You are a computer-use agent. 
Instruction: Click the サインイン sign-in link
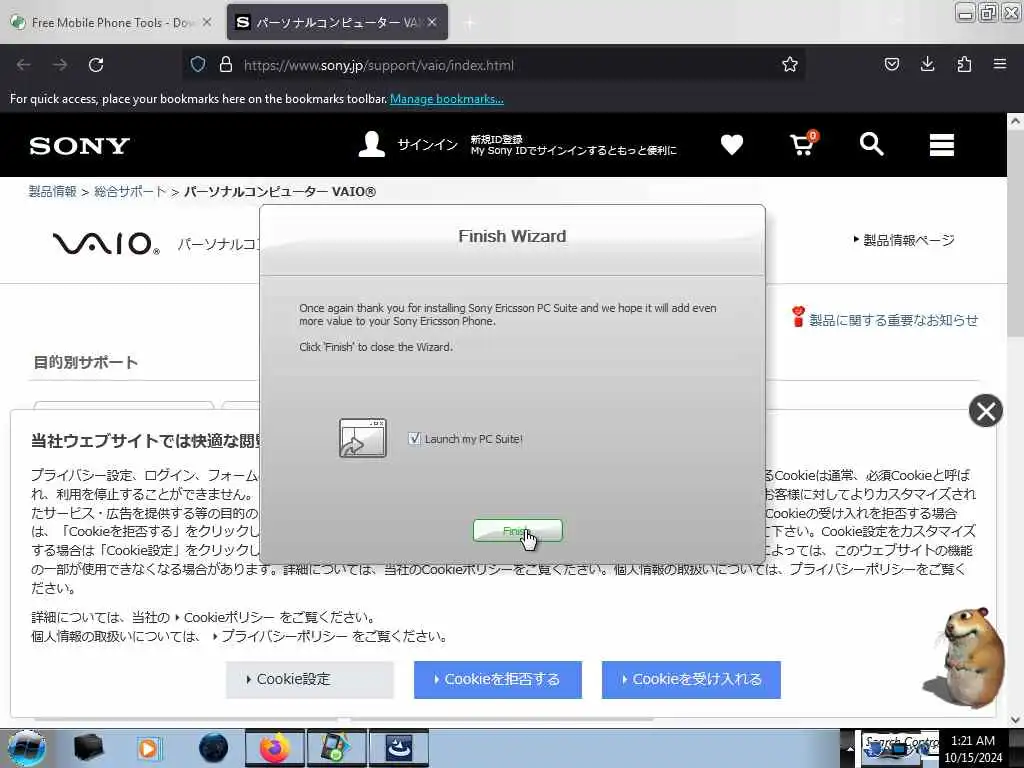(428, 144)
